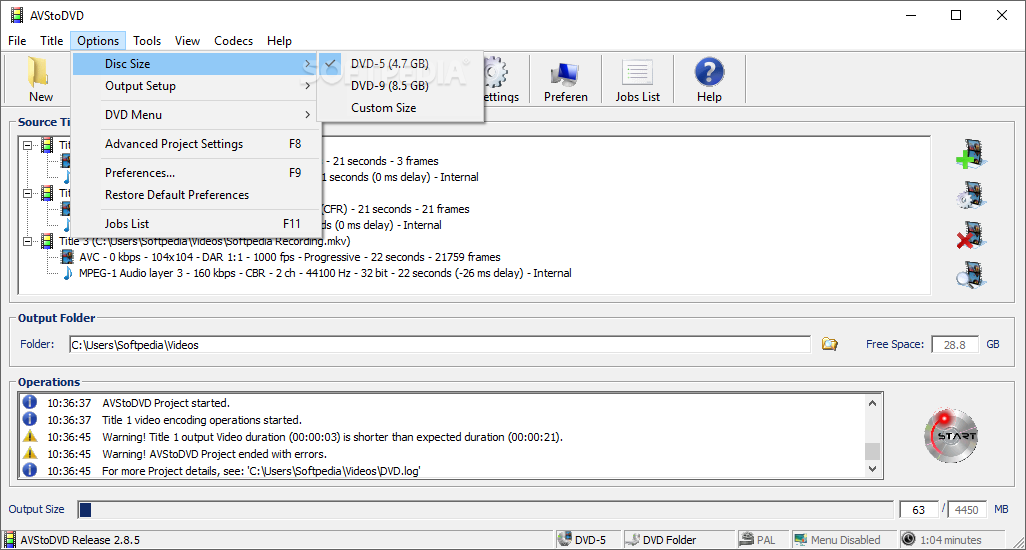
Task: Open the Help menu
Action: [x=279, y=41]
